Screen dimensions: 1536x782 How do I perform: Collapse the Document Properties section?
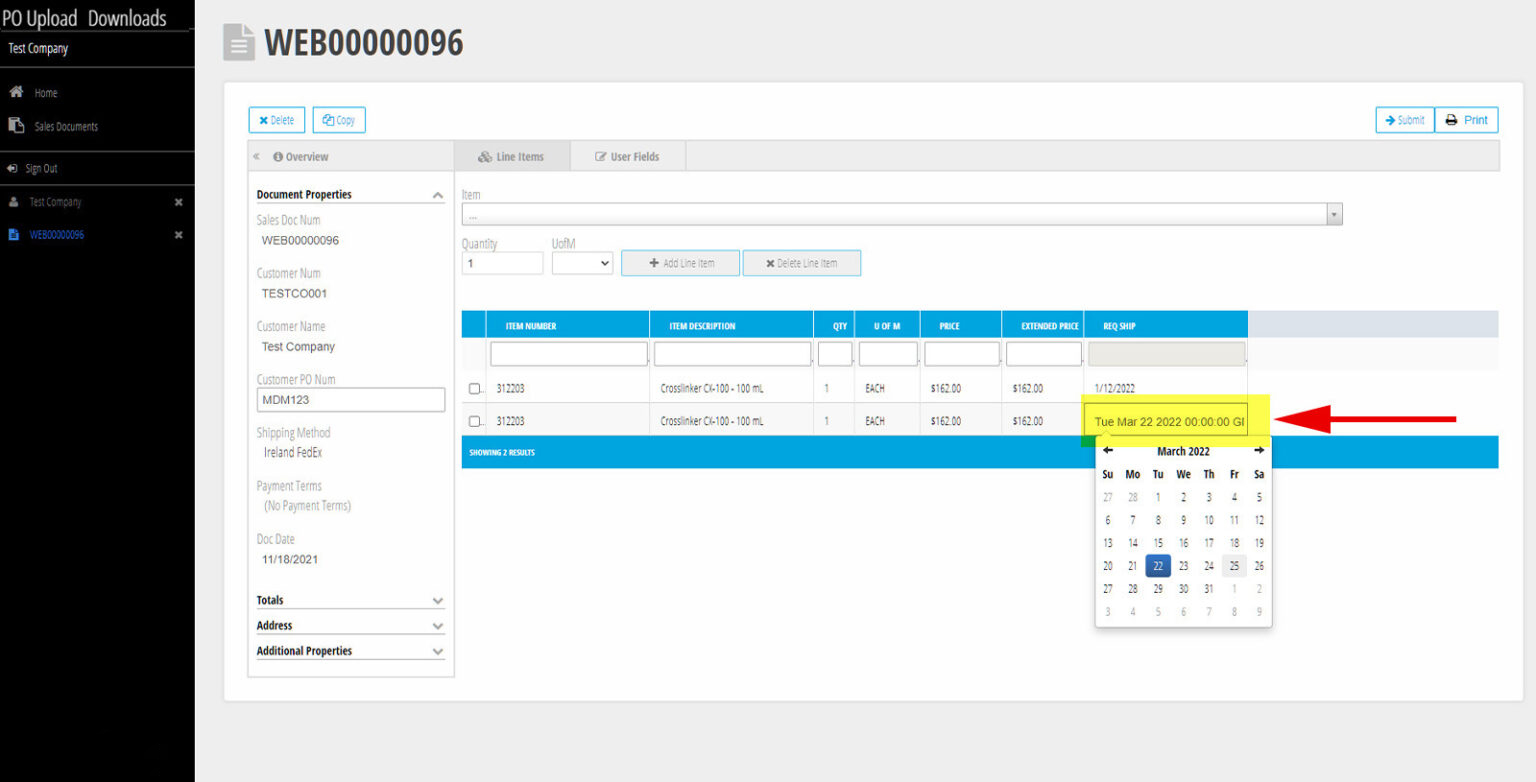click(437, 195)
